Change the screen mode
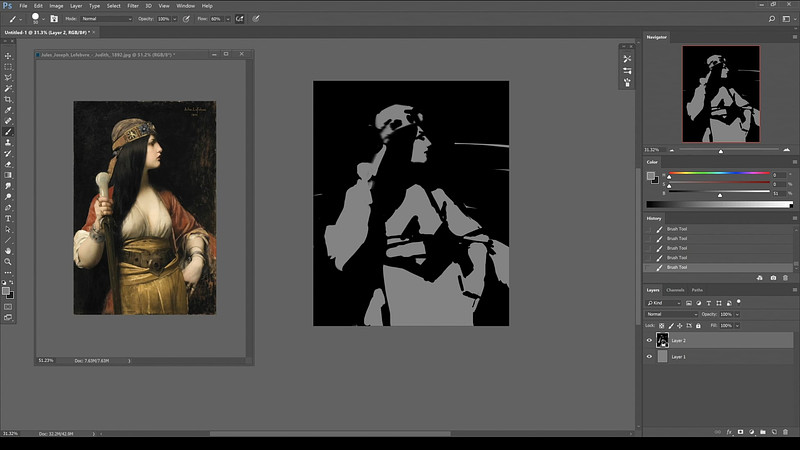Image resolution: width=800 pixels, height=450 pixels. pos(8,317)
